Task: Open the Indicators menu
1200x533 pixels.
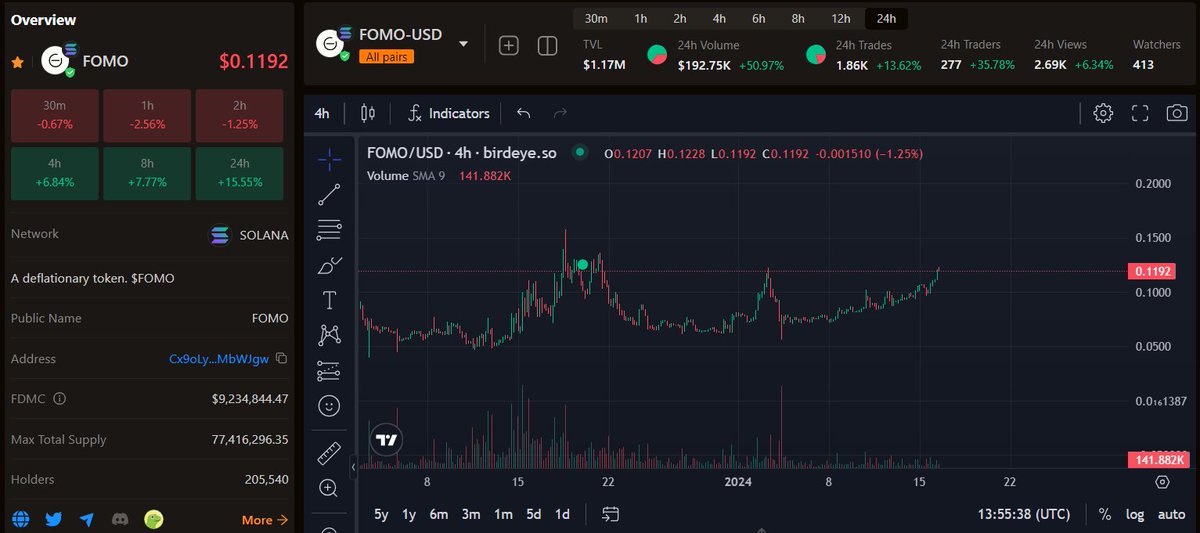Action: tap(448, 113)
